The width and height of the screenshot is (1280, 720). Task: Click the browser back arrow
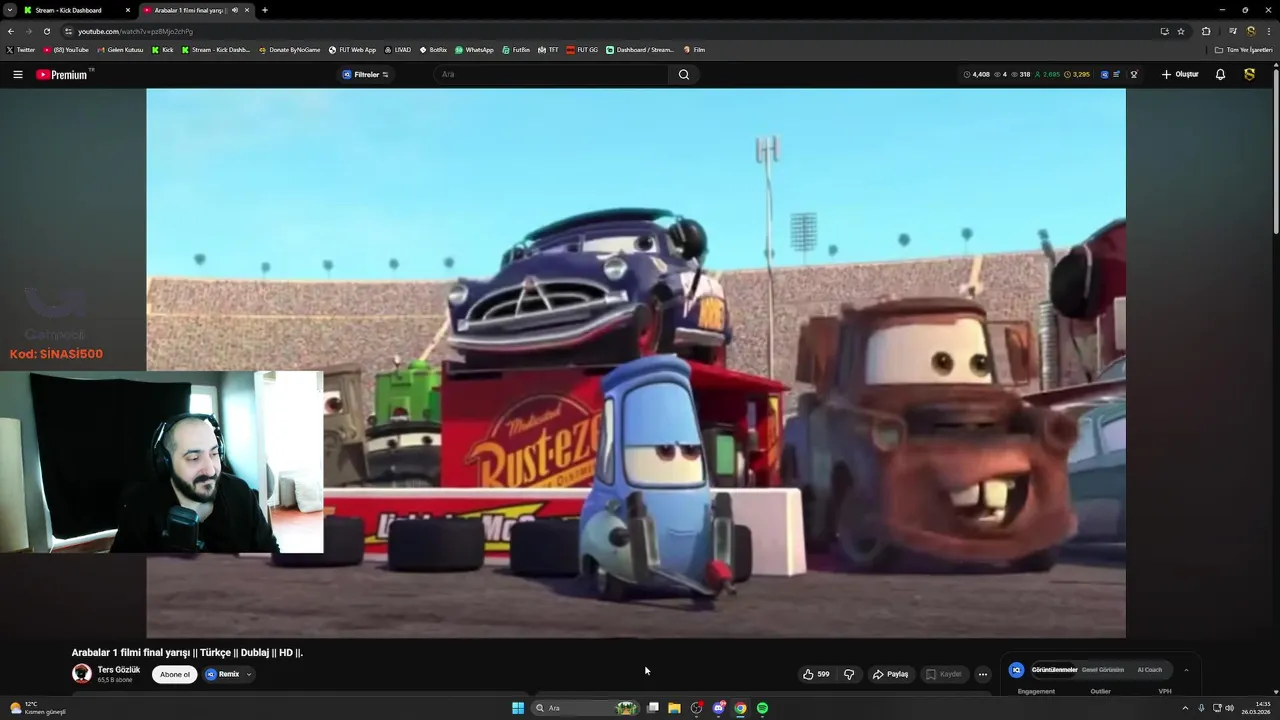[11, 31]
